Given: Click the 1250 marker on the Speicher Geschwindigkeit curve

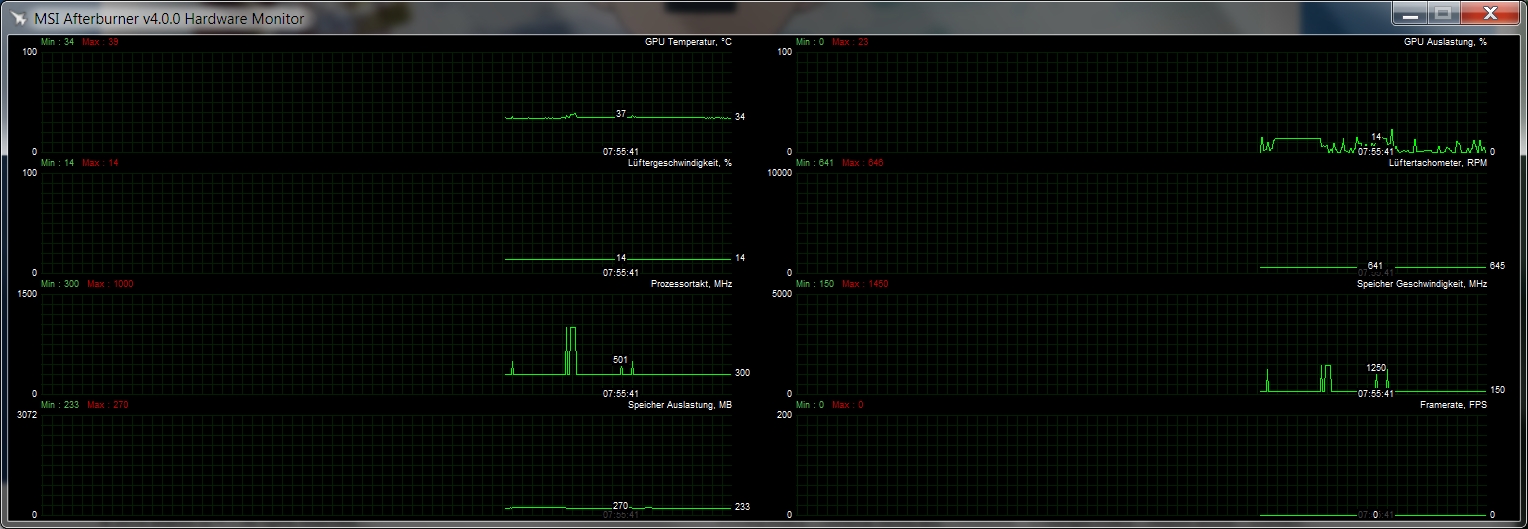Looking at the screenshot, I should [1377, 368].
